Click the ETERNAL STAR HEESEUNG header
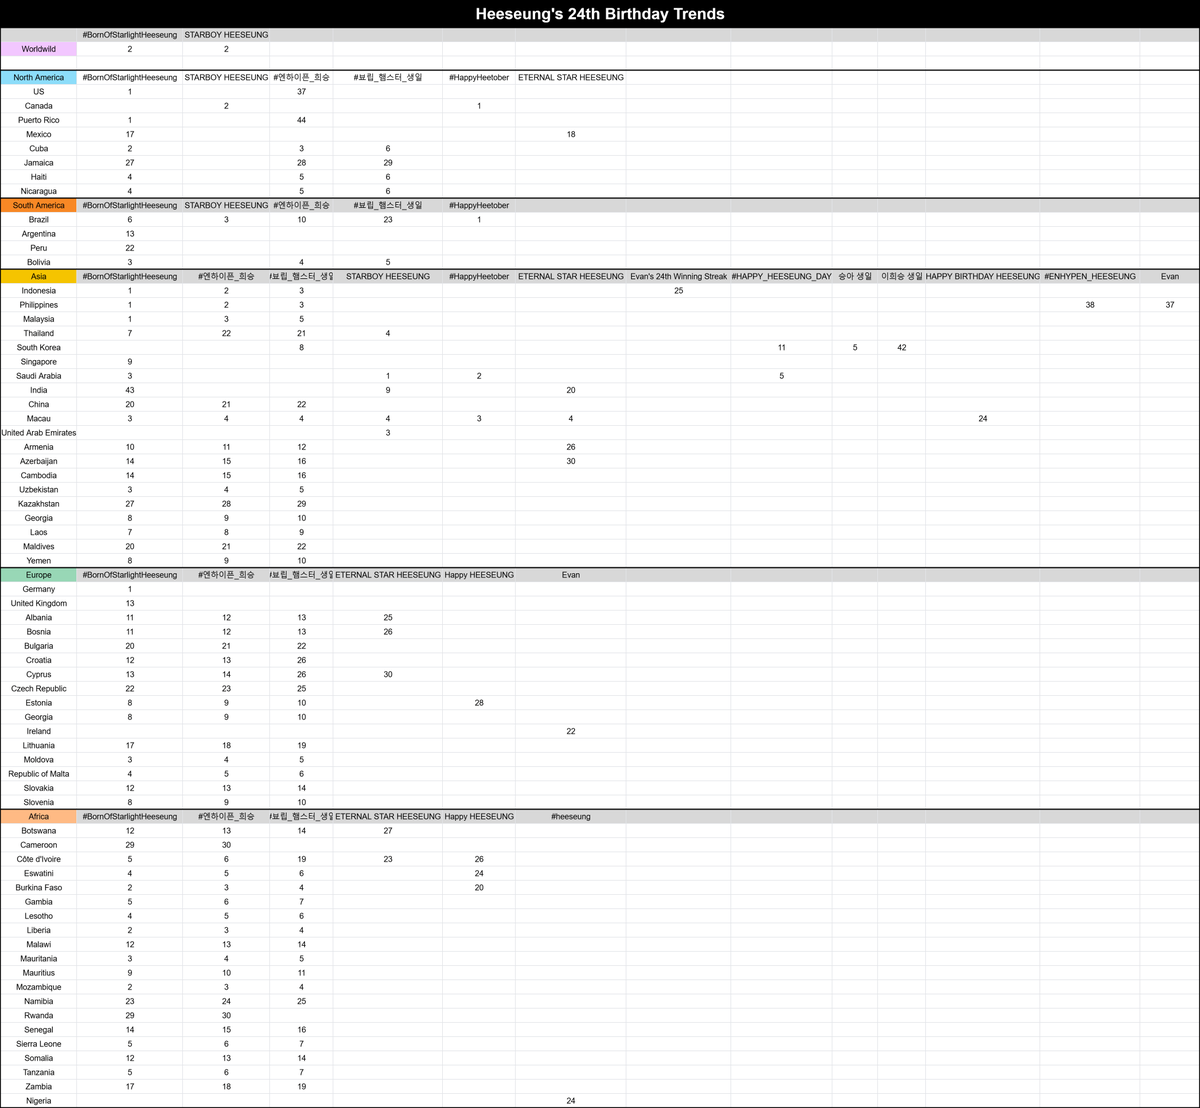This screenshot has width=1200, height=1108. (x=570, y=77)
